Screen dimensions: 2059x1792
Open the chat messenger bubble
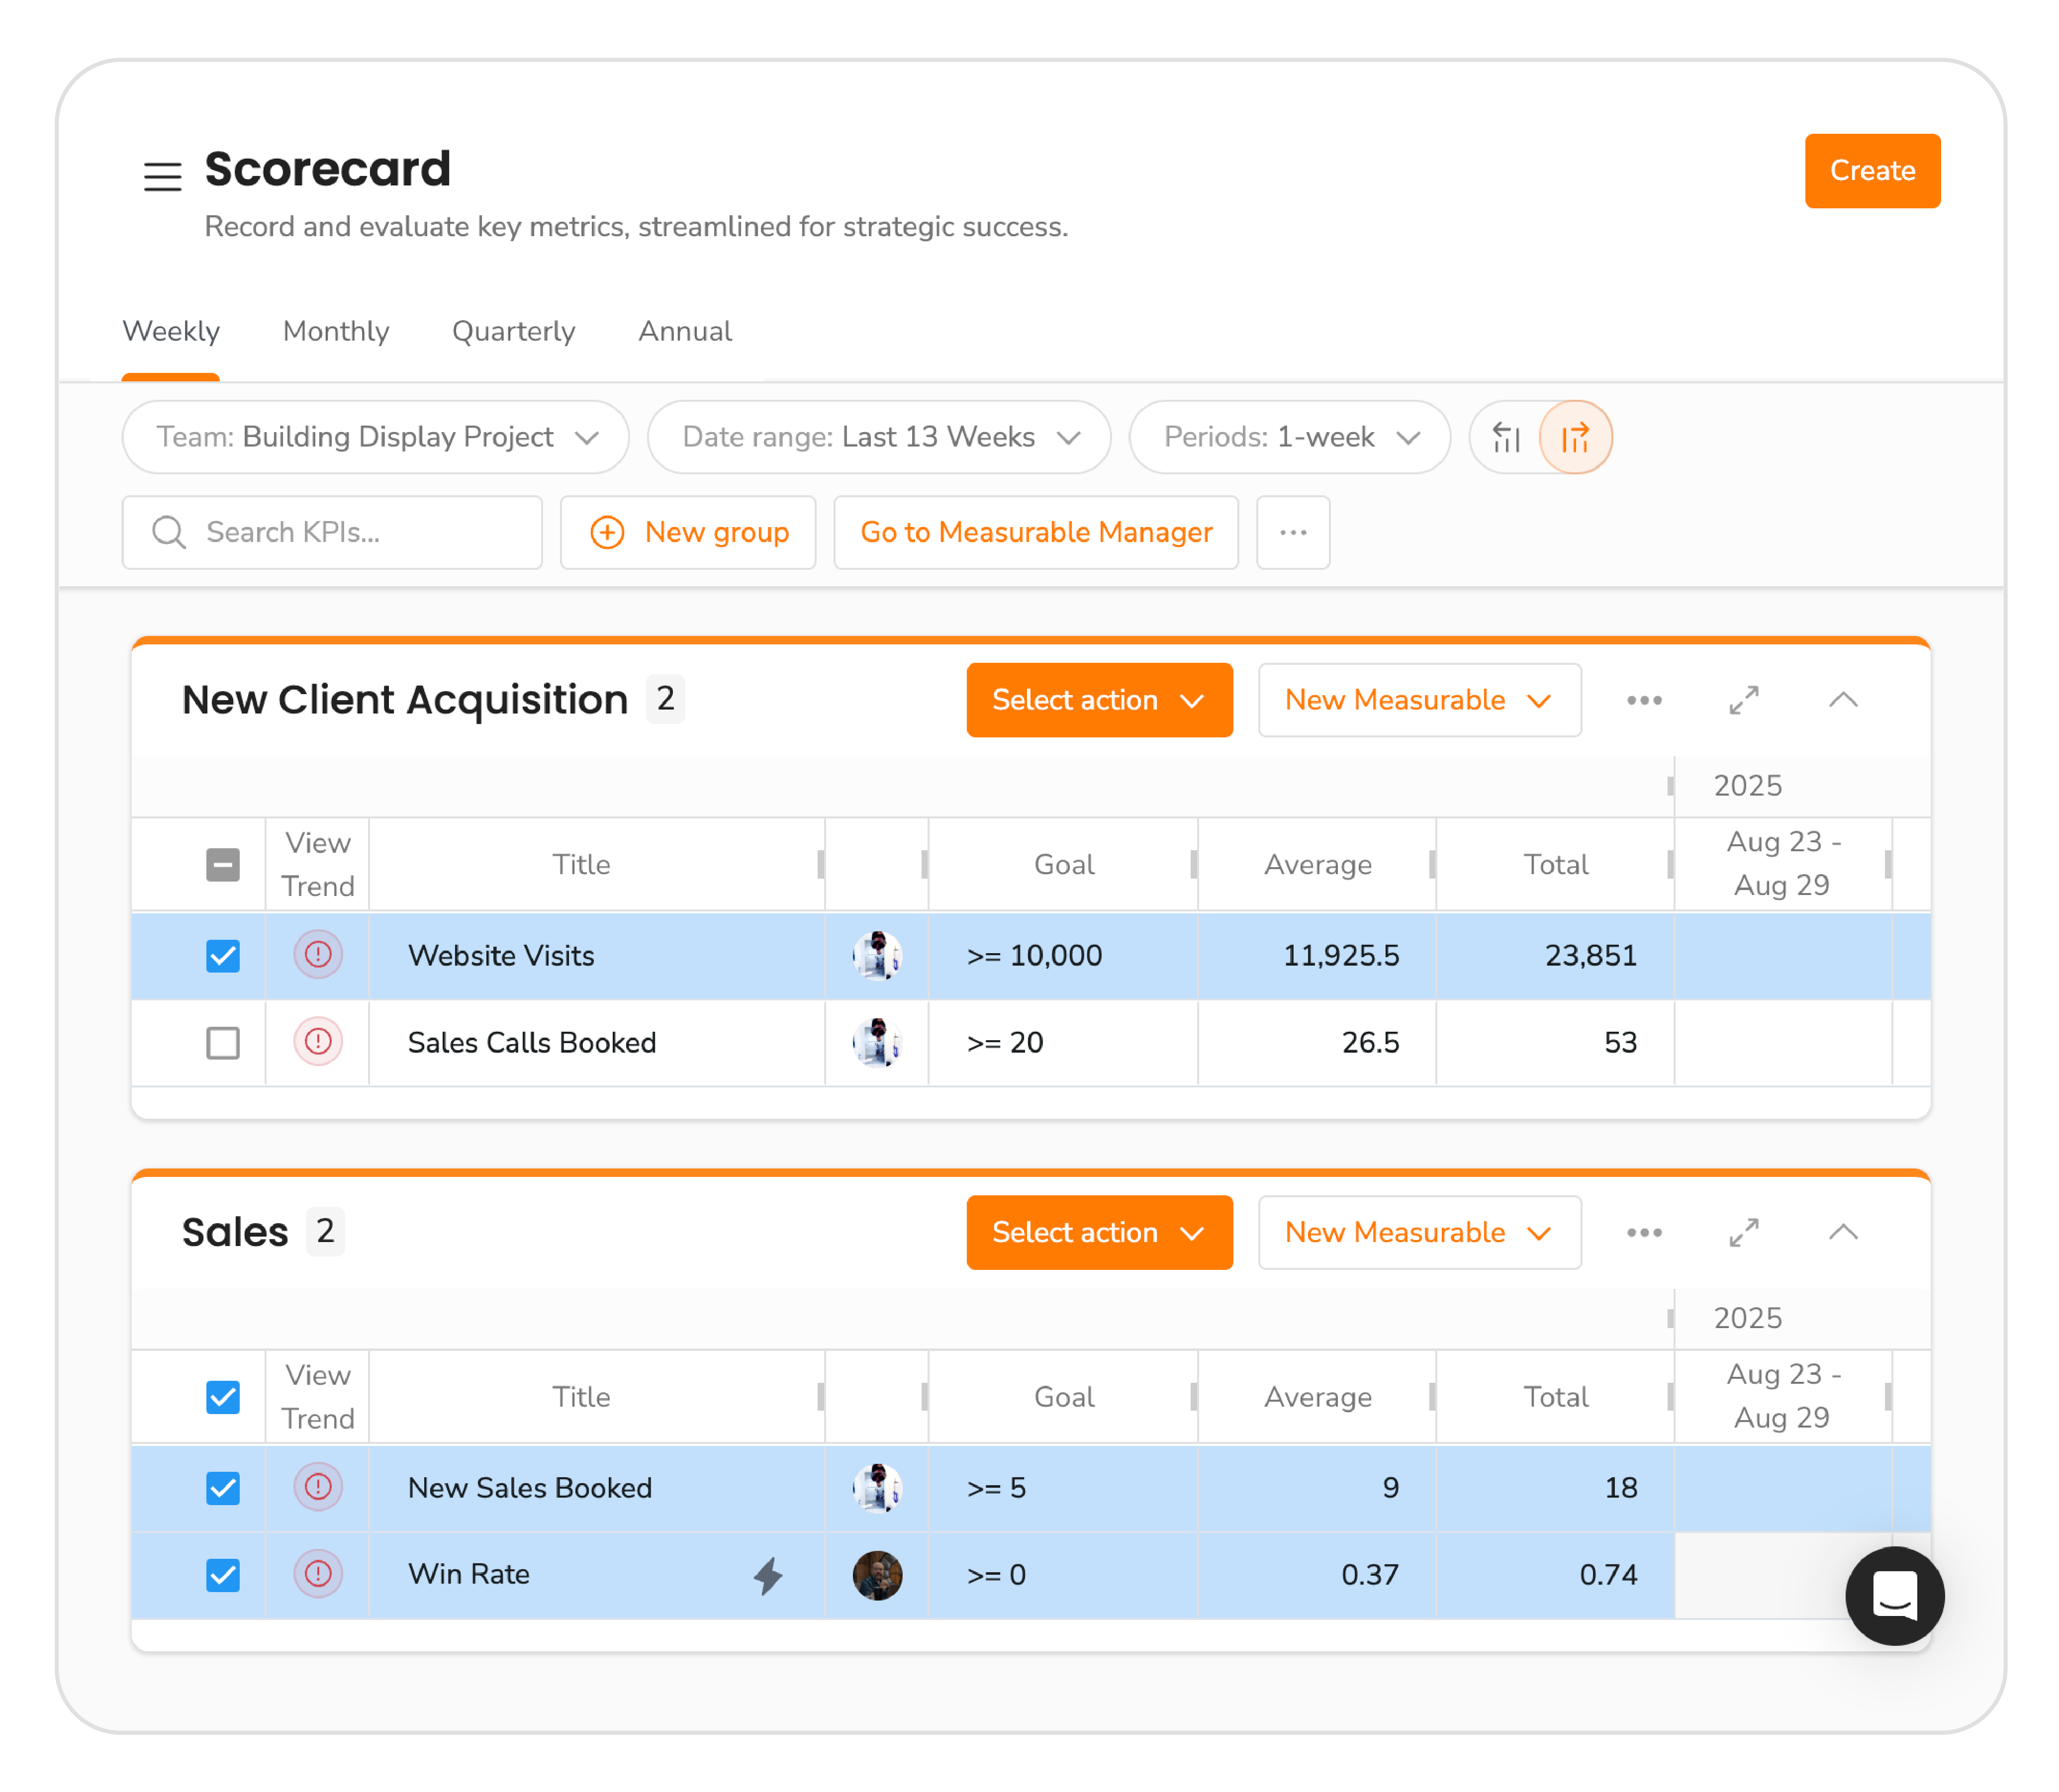(1894, 1597)
